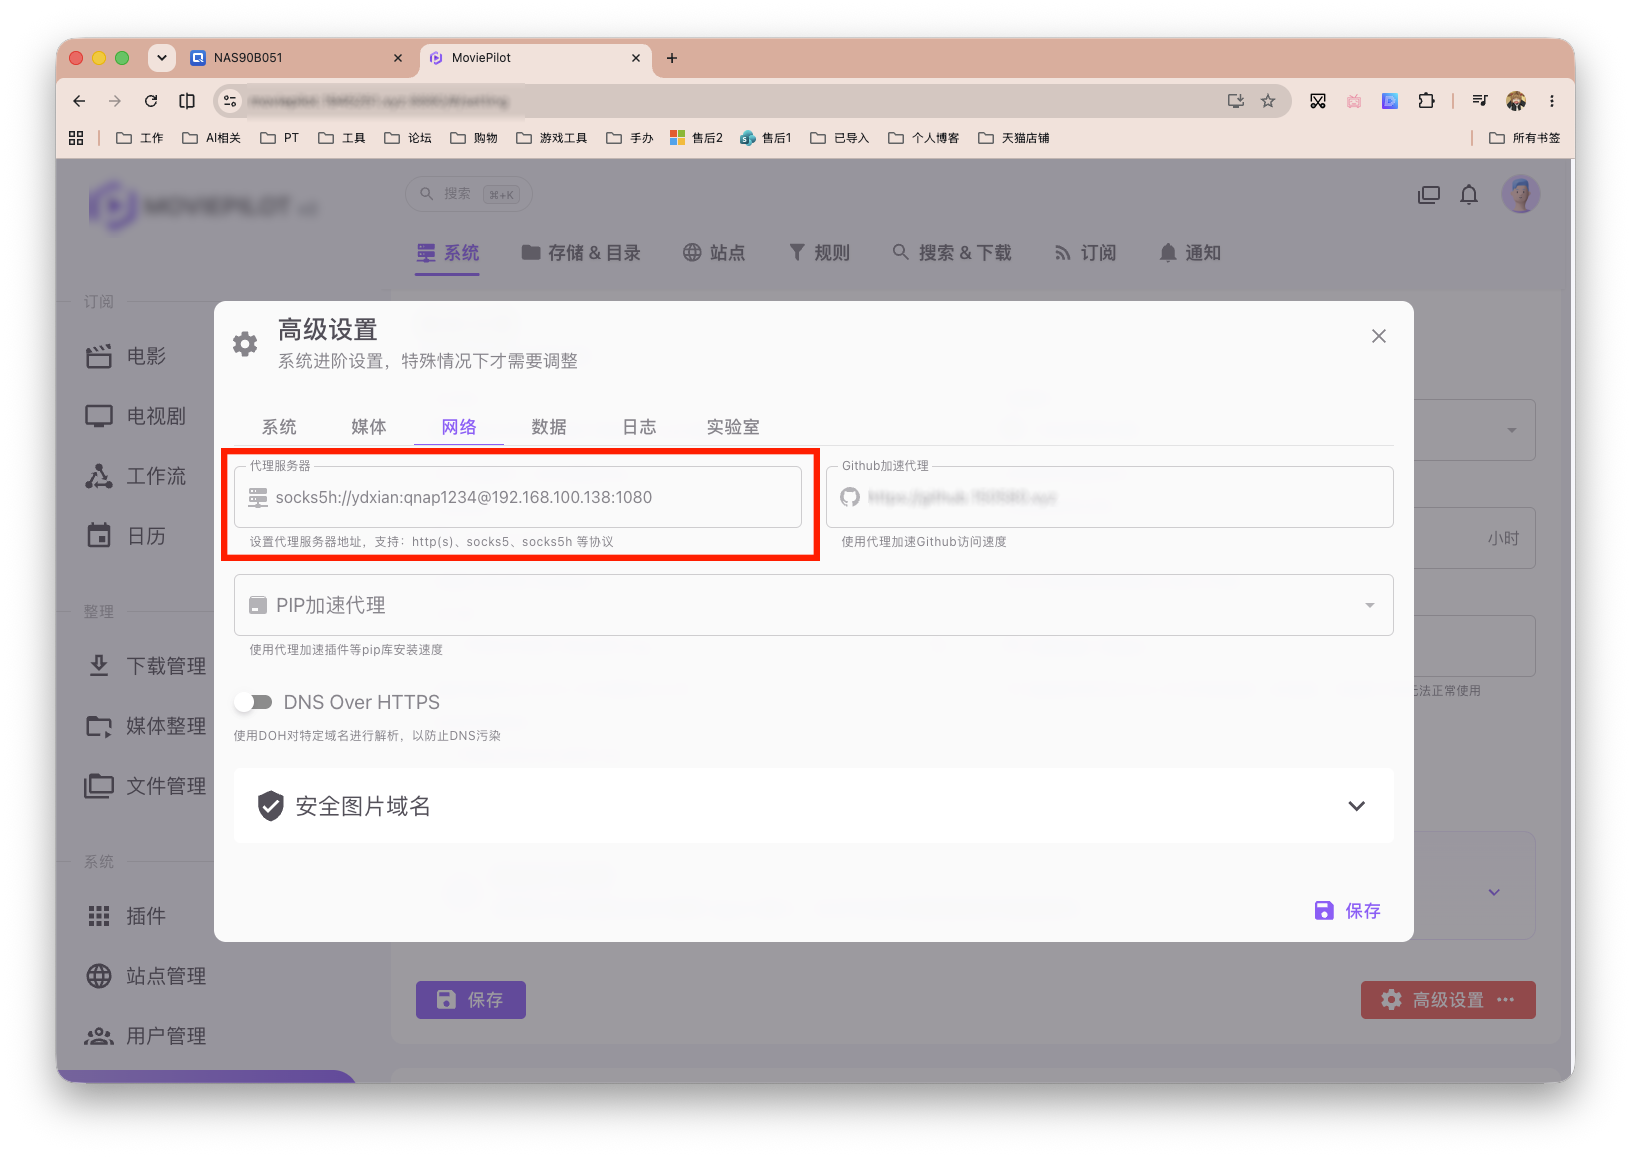Toggle the browser side panel icon
Screen dimensions: 1631x1157
pos(187,101)
